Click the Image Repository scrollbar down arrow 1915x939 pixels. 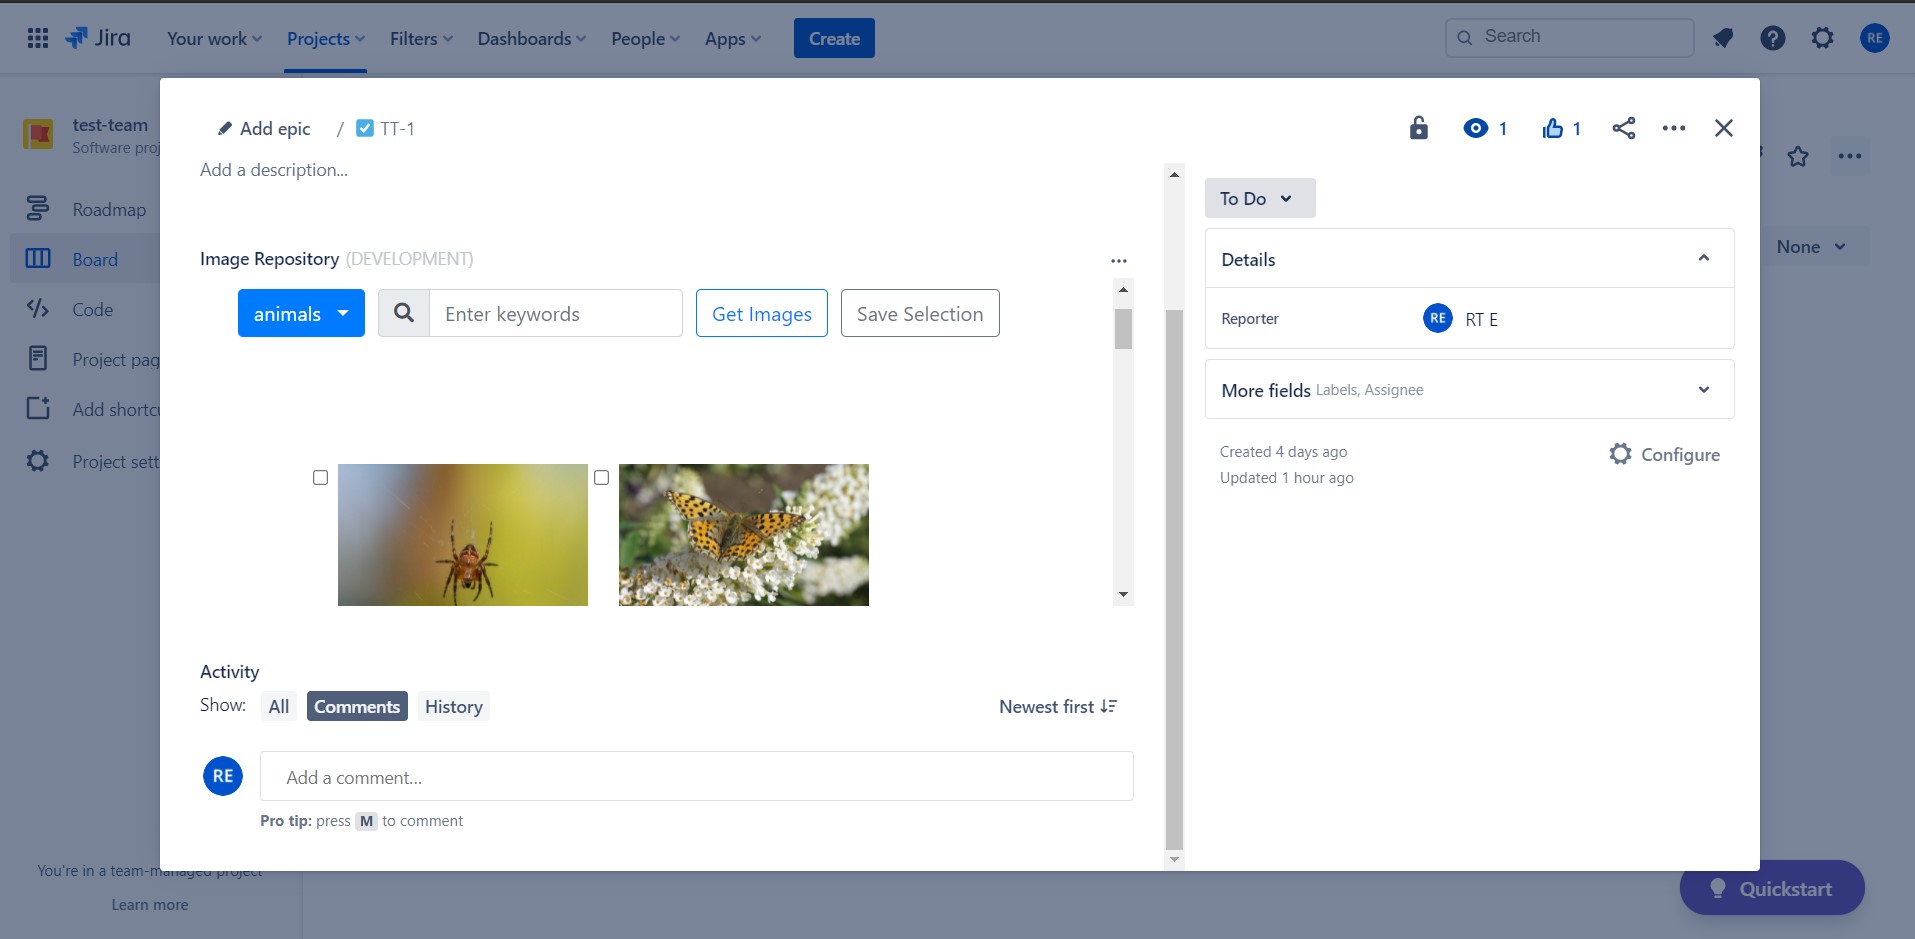pyautogui.click(x=1123, y=595)
